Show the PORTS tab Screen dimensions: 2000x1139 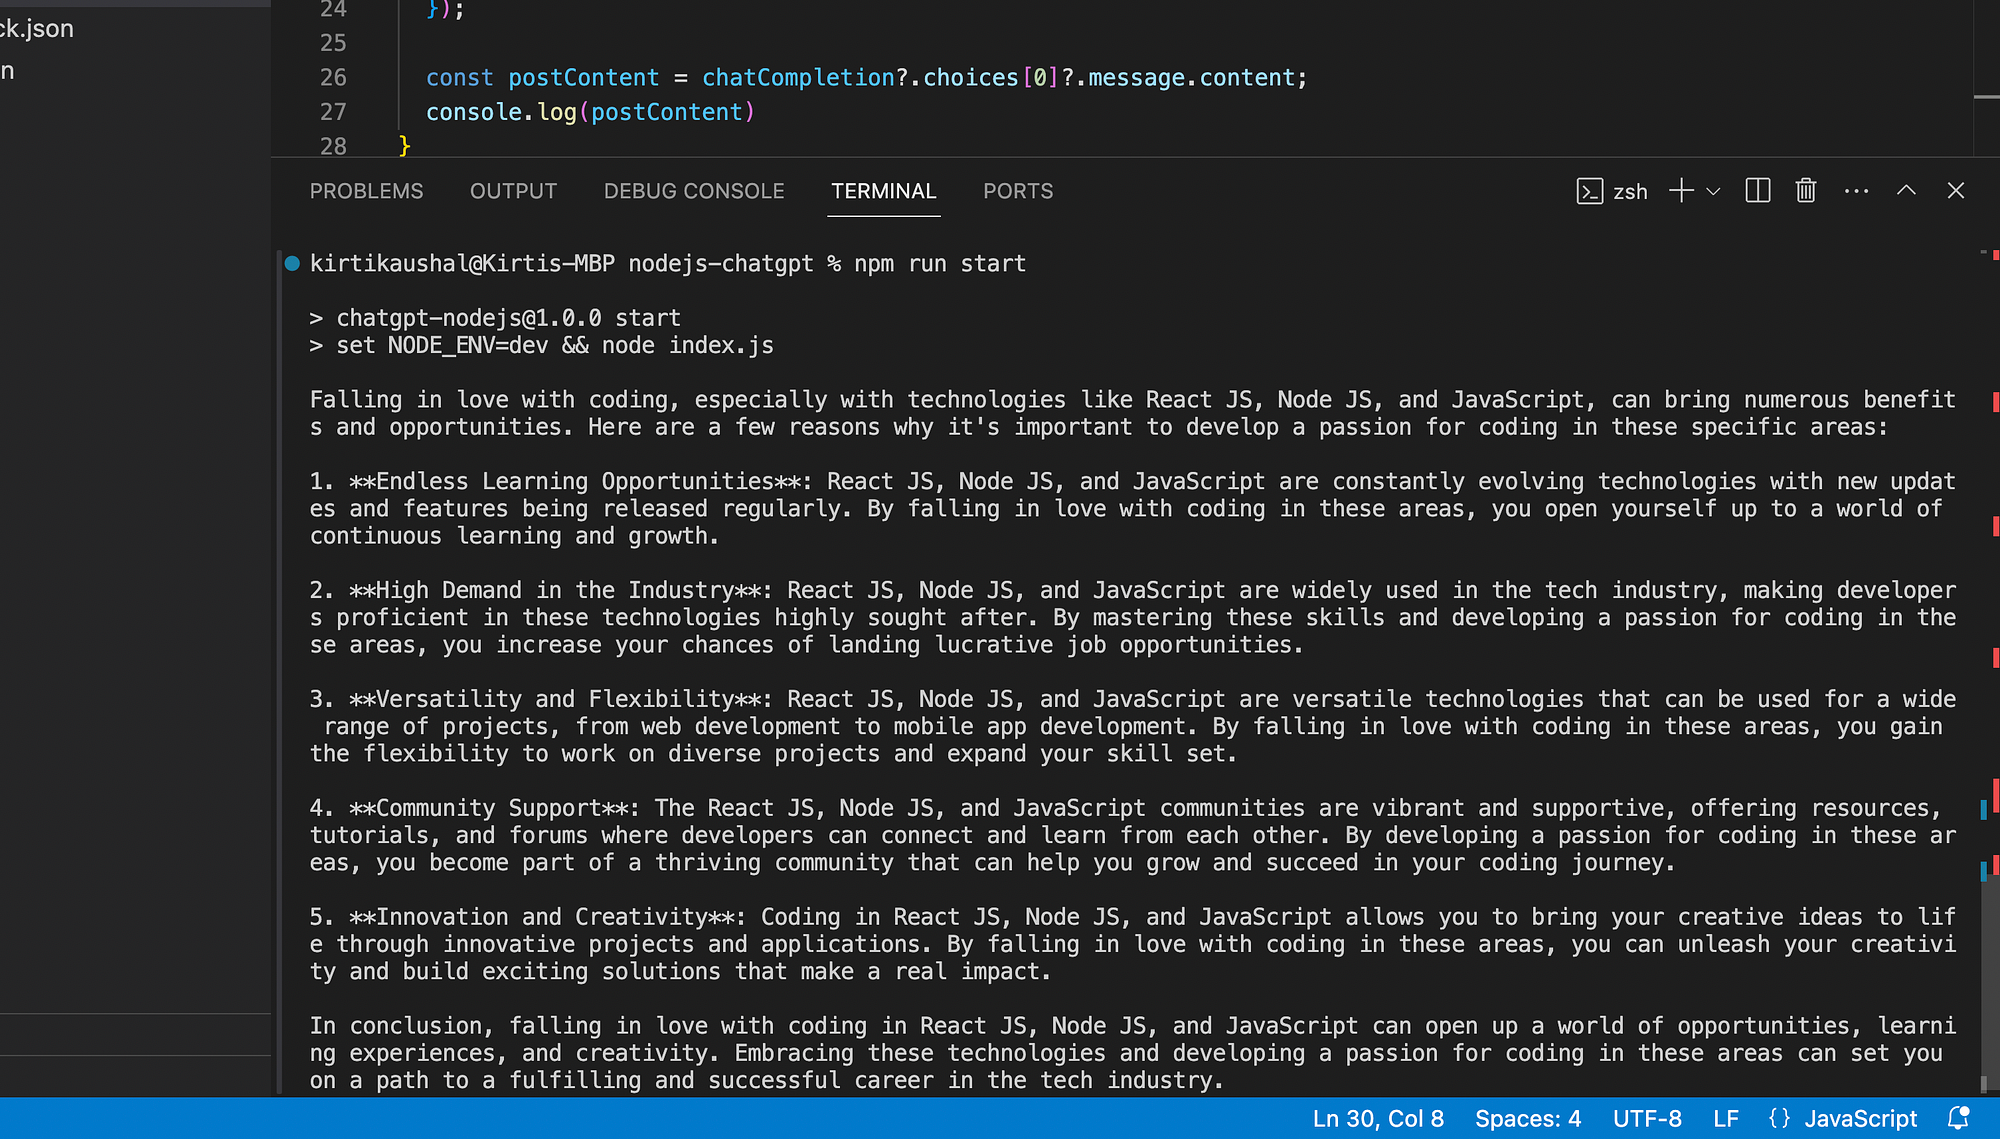pyautogui.click(x=1018, y=191)
